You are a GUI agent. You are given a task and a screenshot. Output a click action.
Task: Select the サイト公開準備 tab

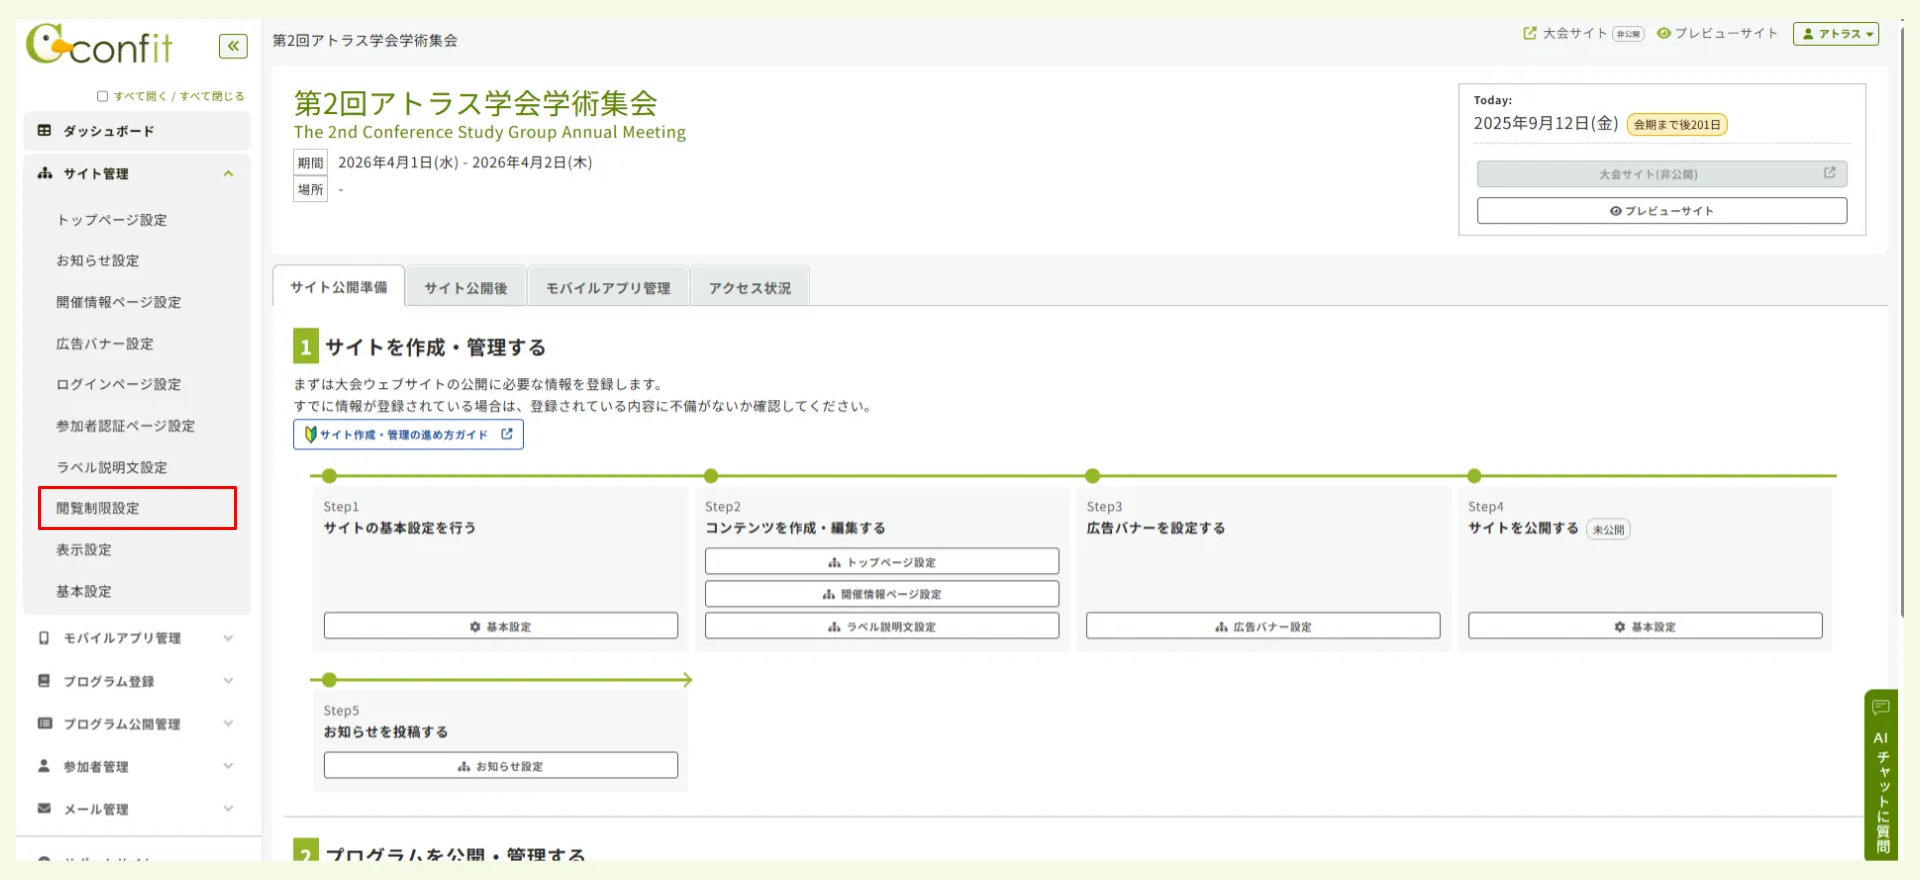pyautogui.click(x=339, y=287)
